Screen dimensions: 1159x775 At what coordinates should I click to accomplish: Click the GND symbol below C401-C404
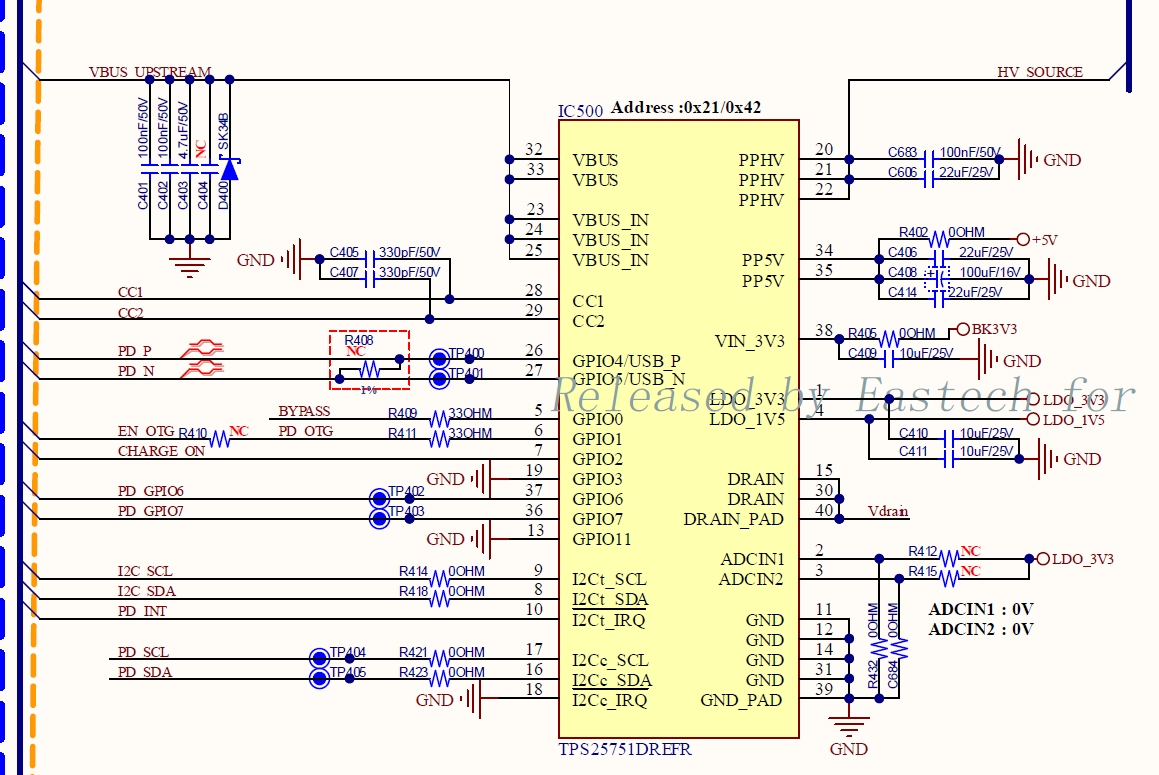click(189, 265)
